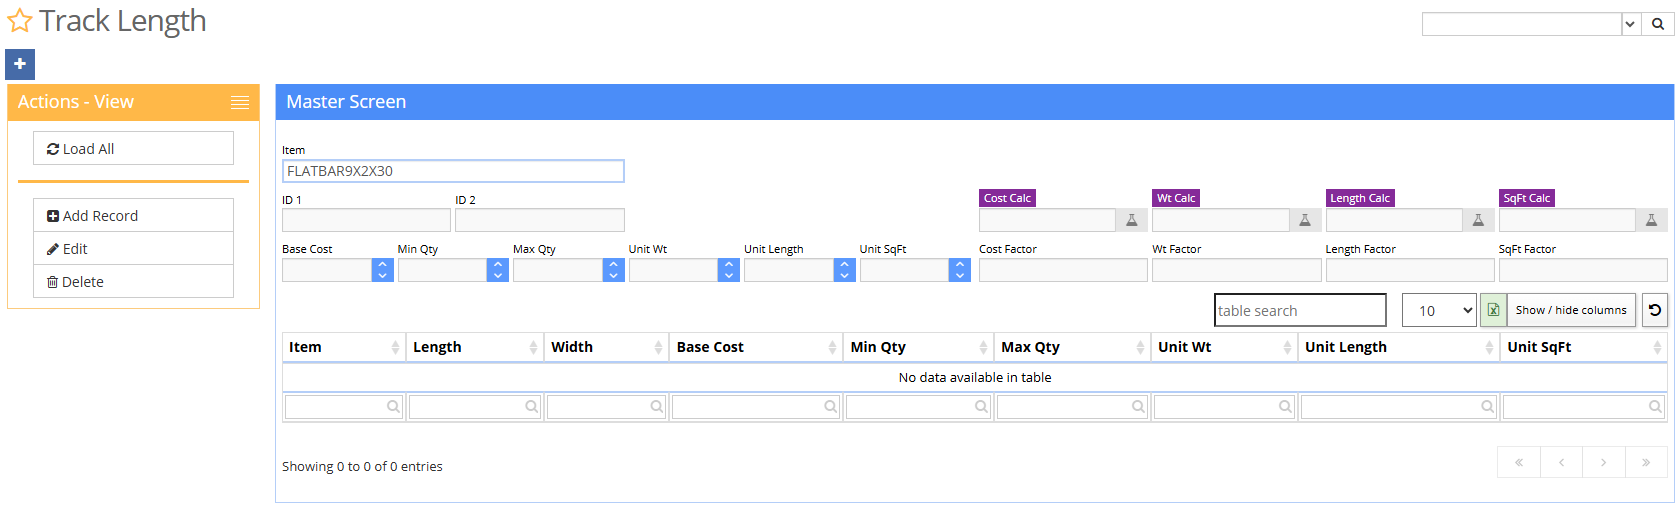
Task: Click the Min Qty column filter box
Action: [918, 407]
